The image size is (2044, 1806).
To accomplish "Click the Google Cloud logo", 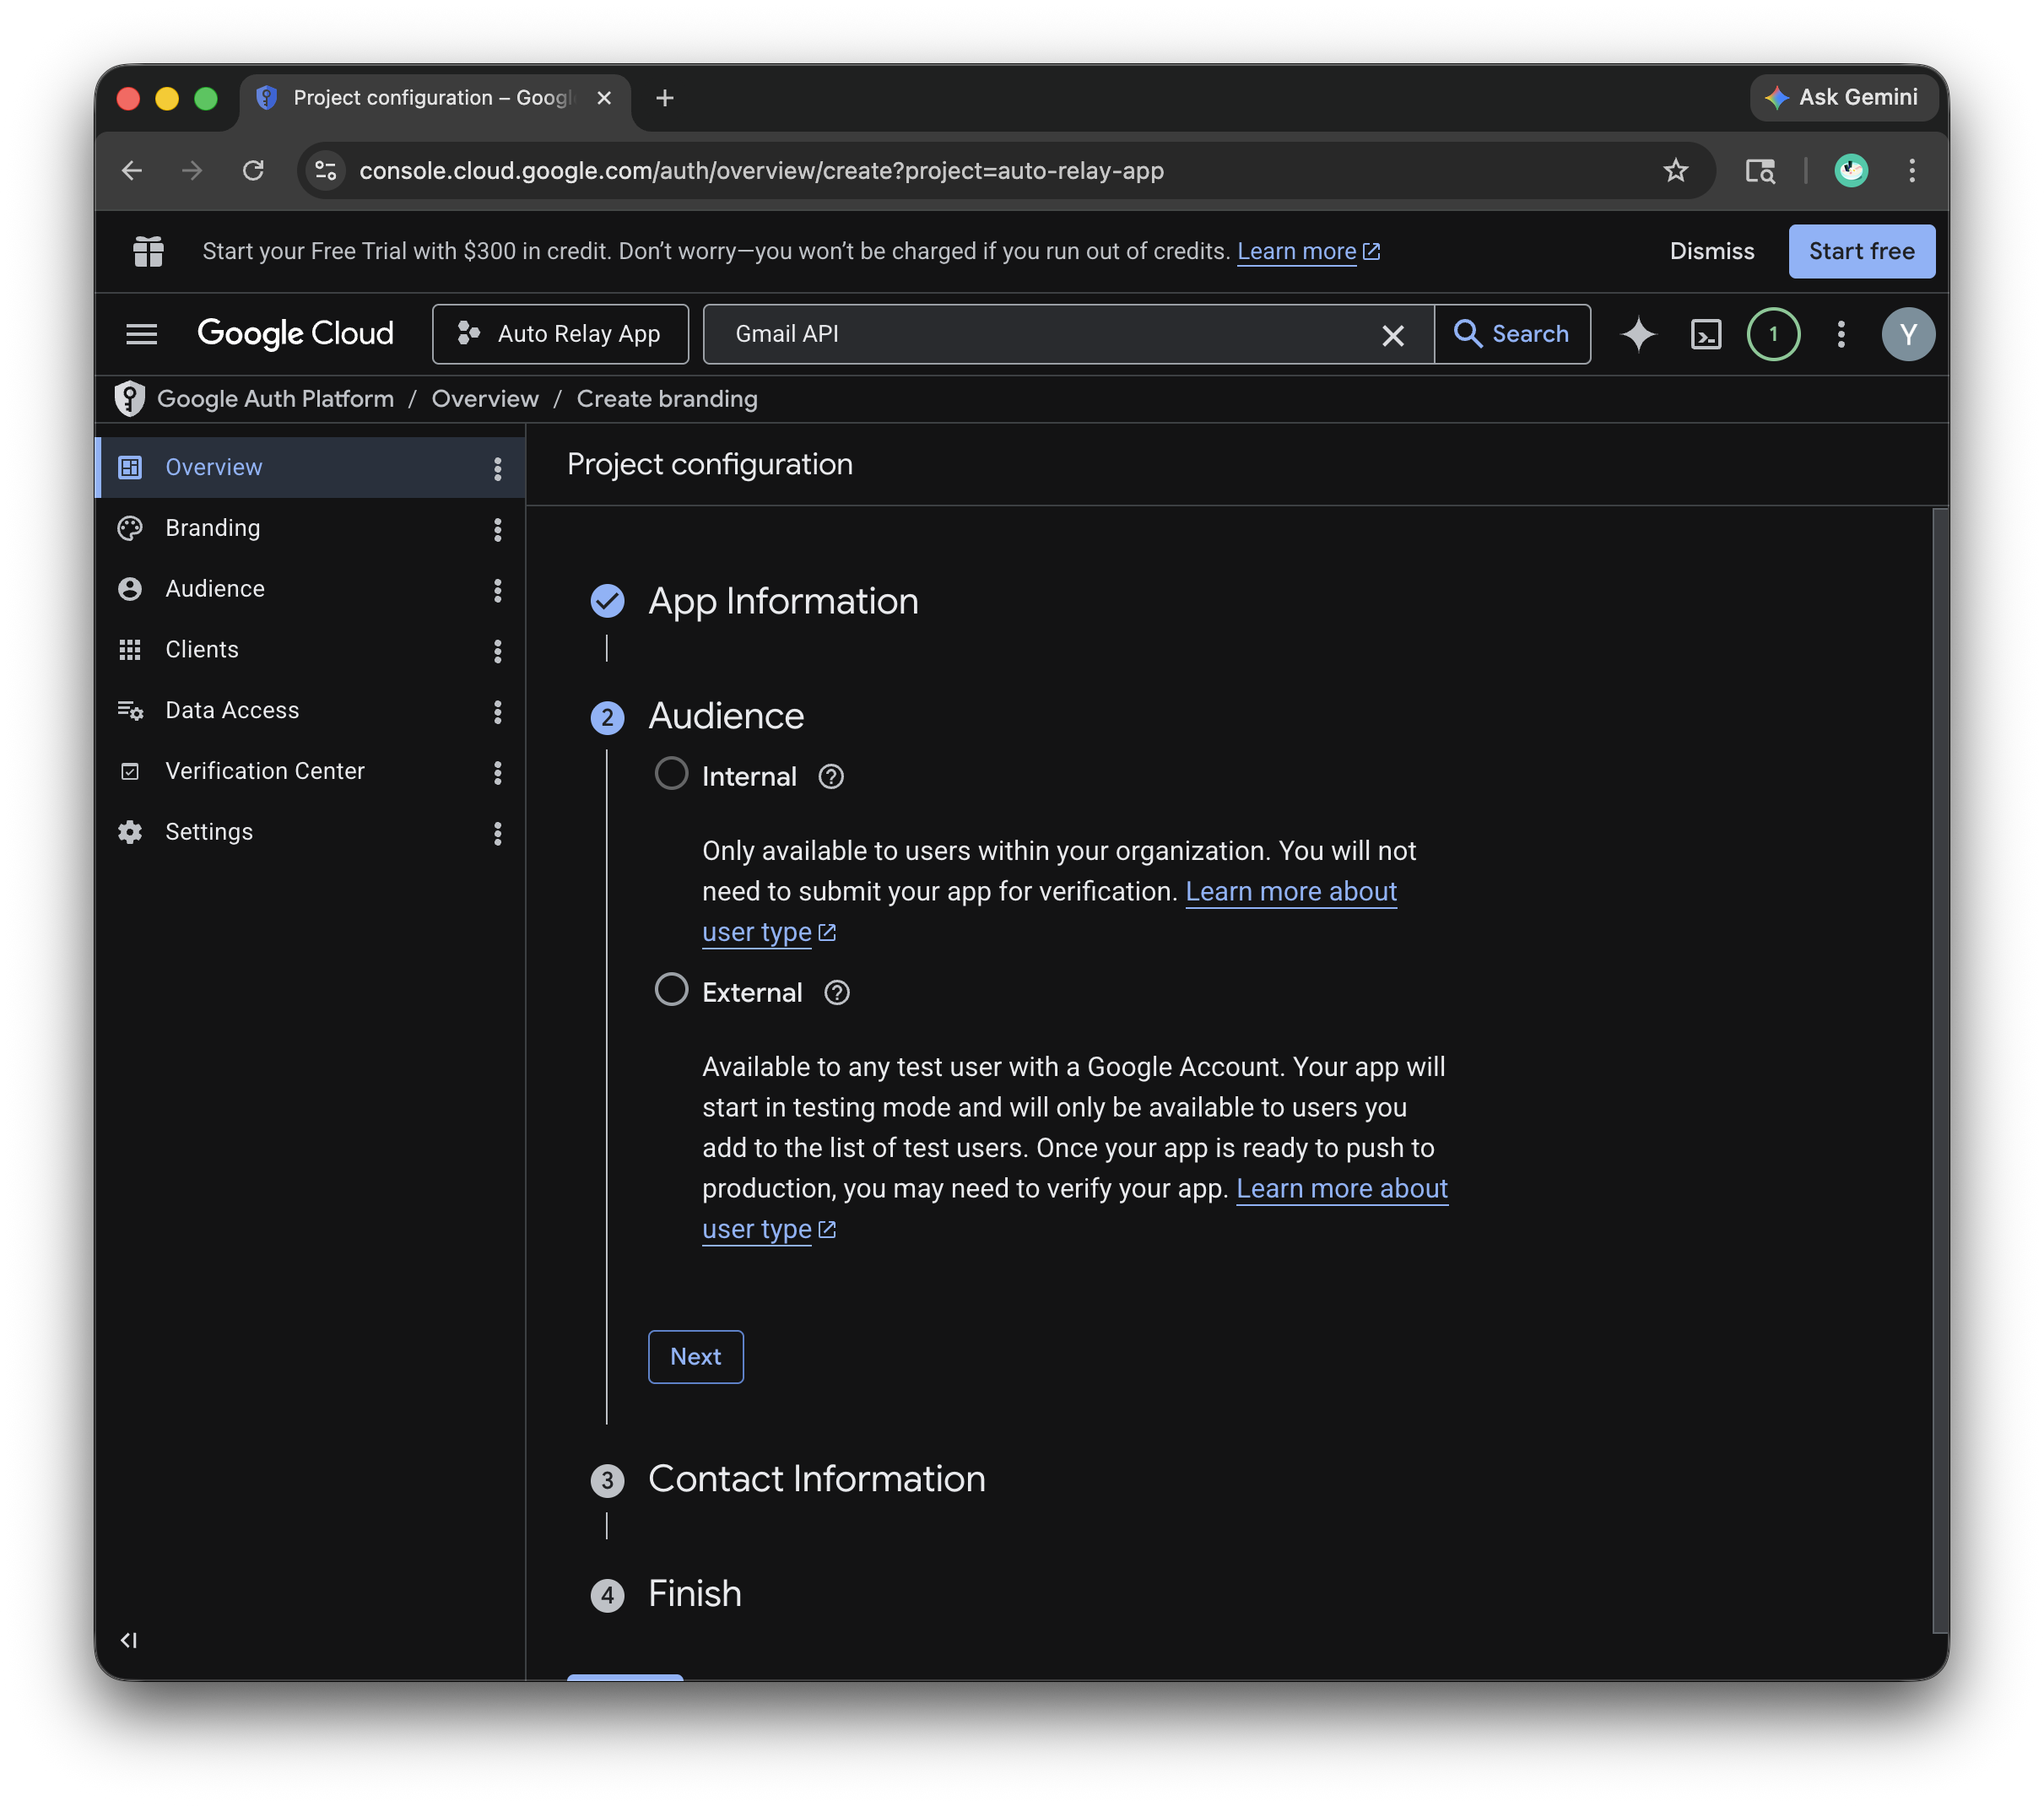I will (x=295, y=333).
